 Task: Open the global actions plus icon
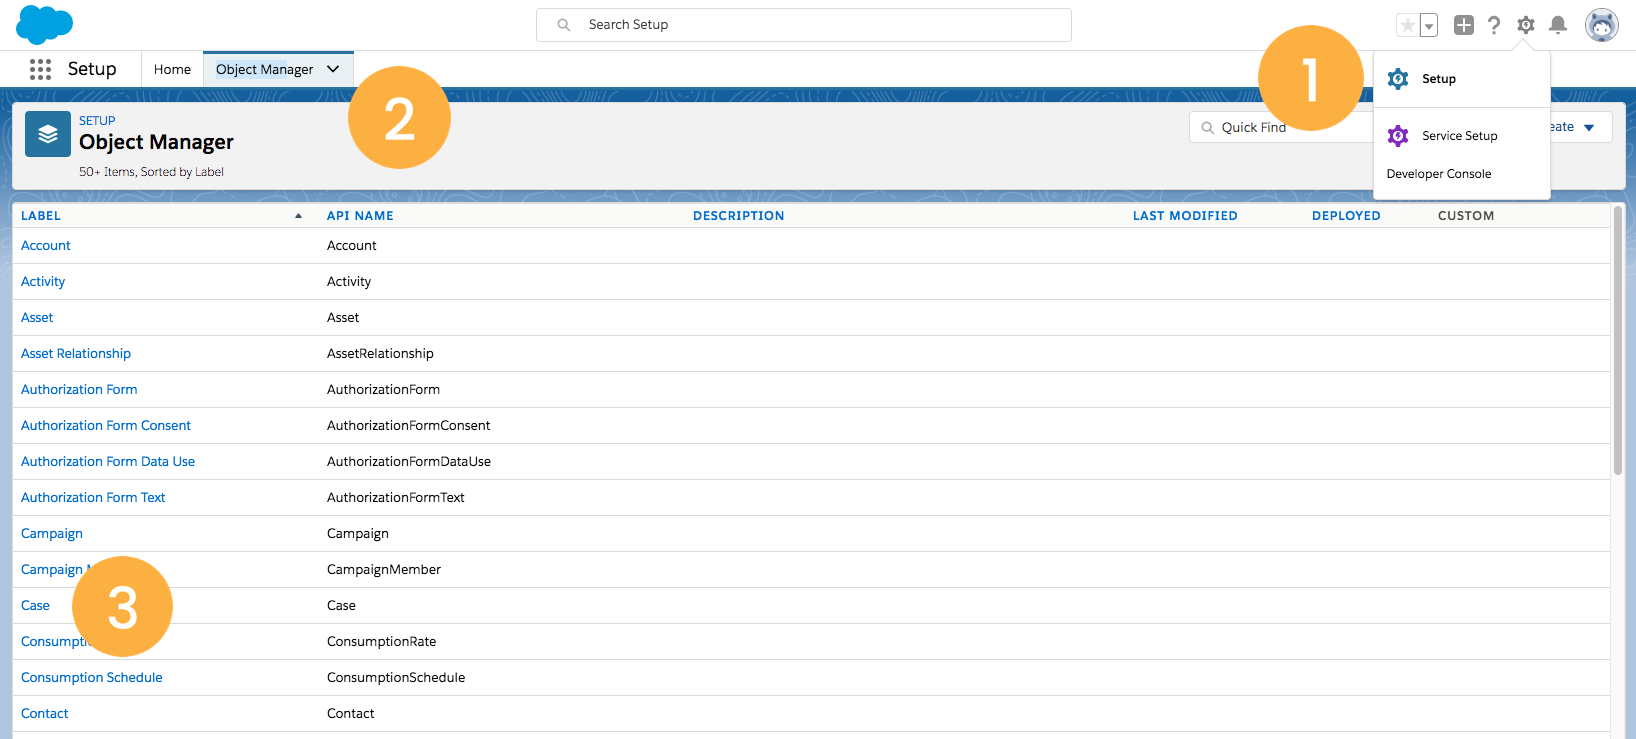(1464, 25)
